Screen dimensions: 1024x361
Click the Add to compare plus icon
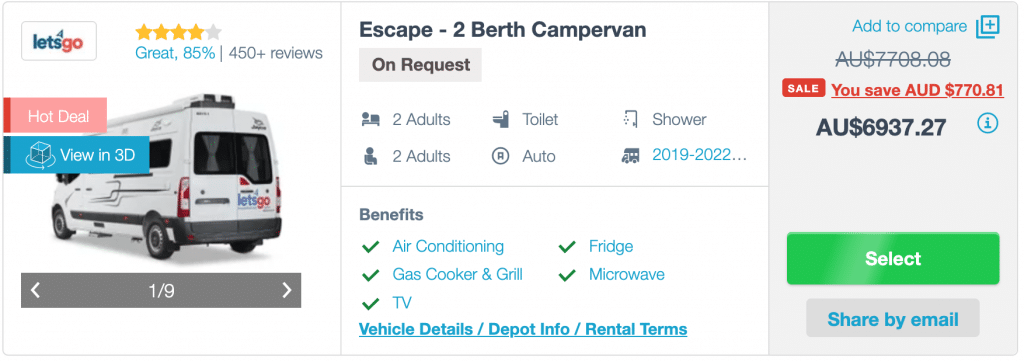pyautogui.click(x=987, y=27)
